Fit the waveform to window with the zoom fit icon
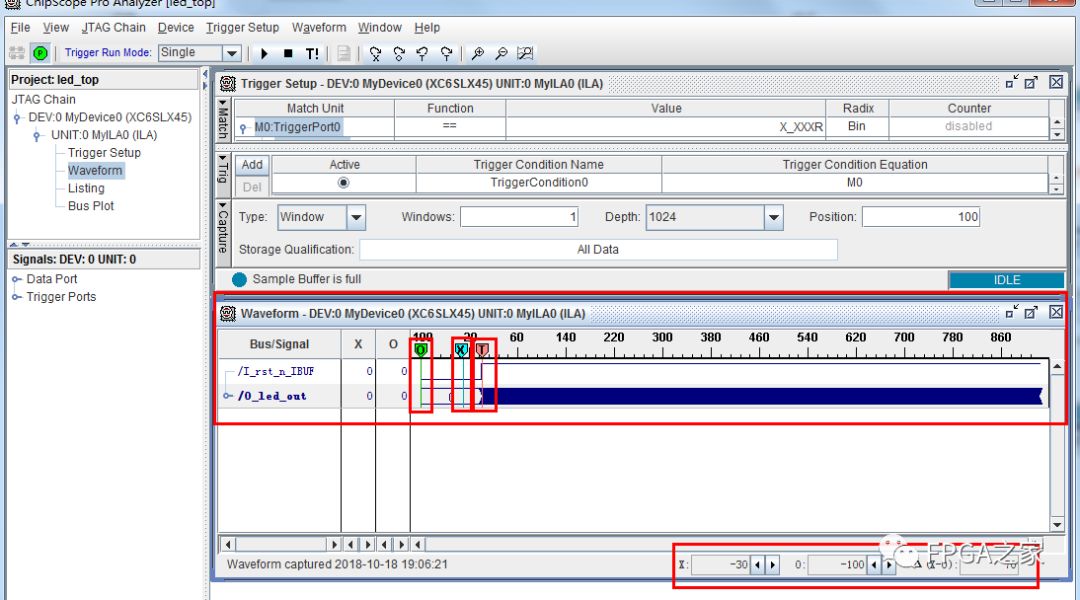The height and width of the screenshot is (600, 1080). pyautogui.click(x=525, y=53)
